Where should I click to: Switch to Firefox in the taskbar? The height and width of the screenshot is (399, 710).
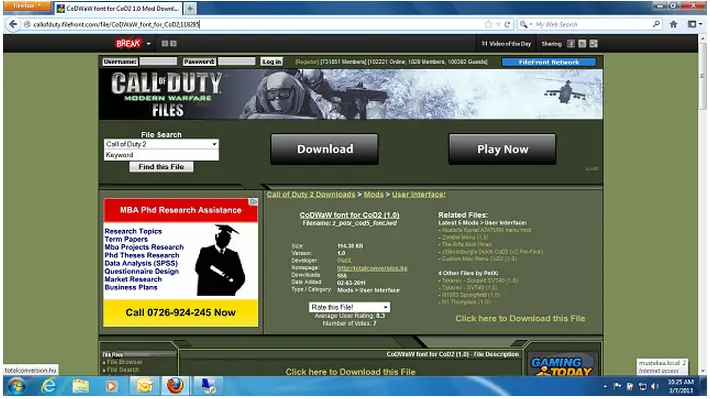175,386
